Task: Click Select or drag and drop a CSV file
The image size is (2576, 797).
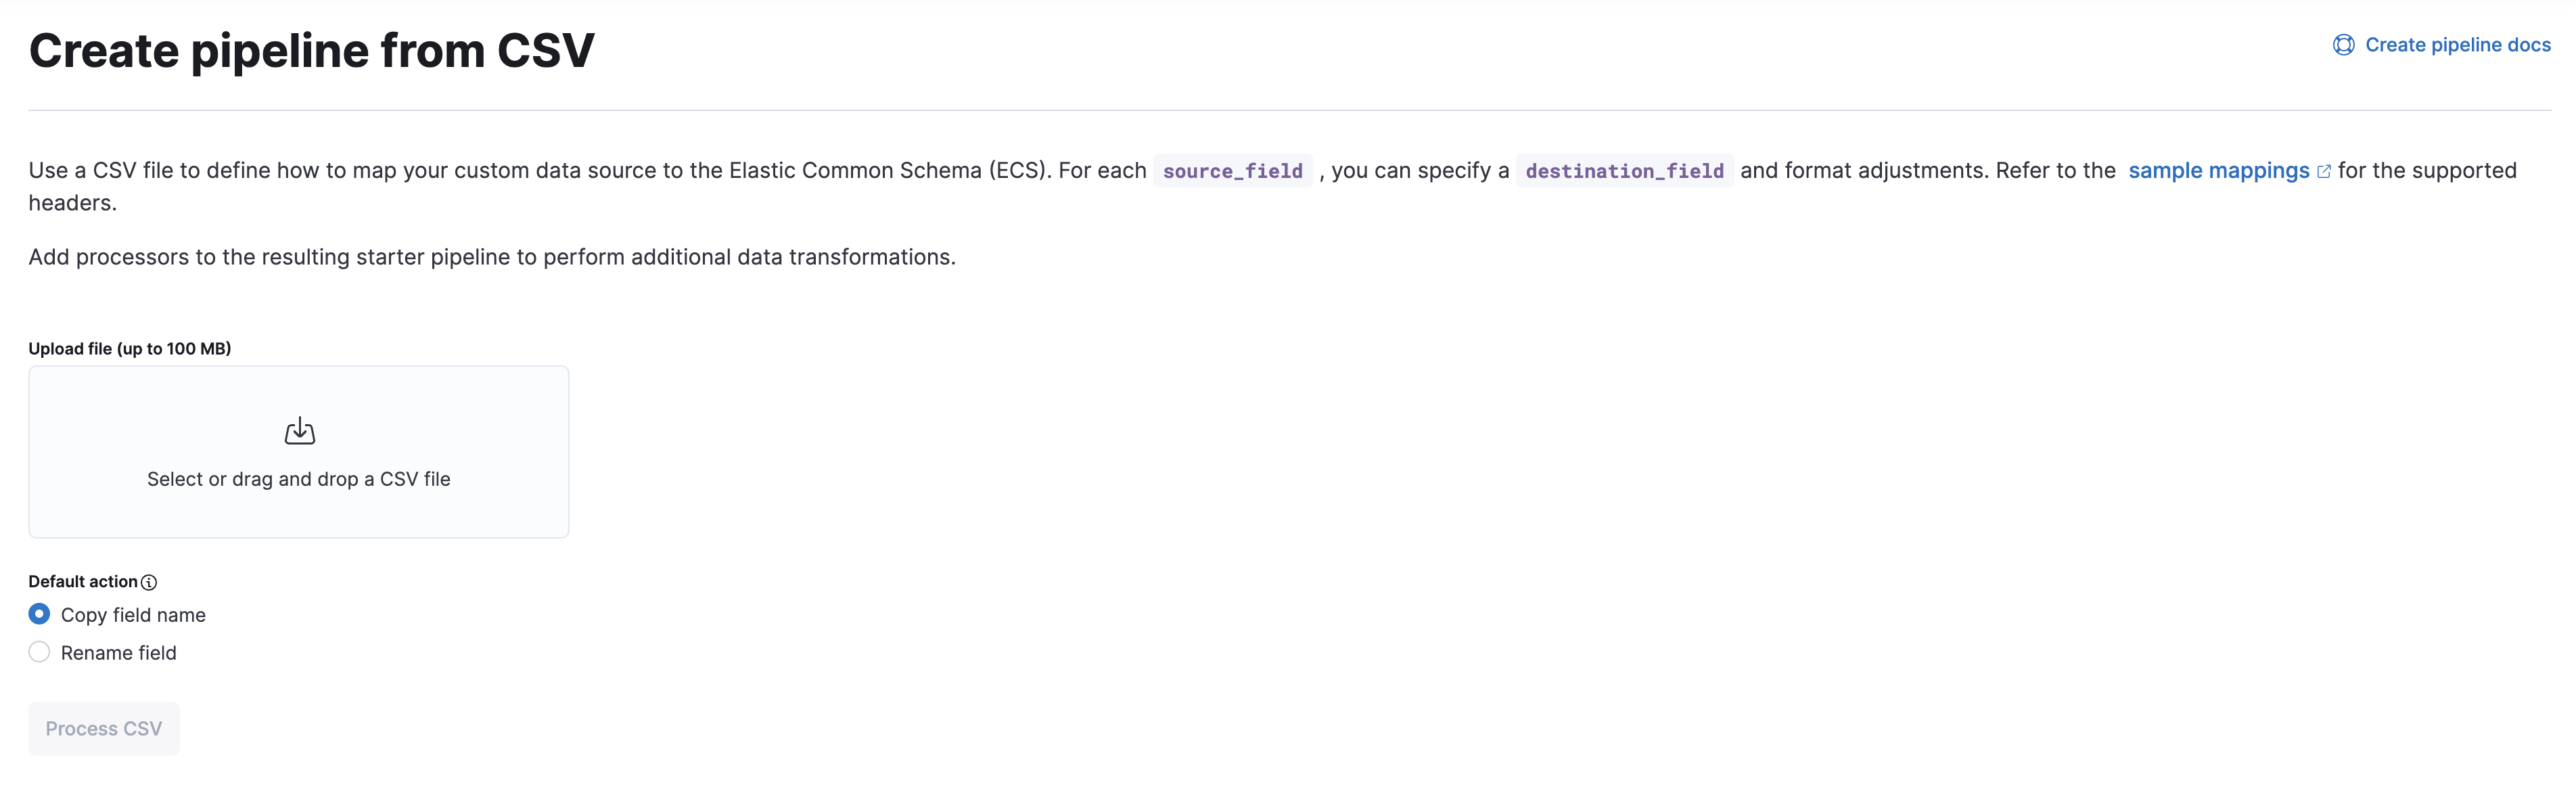Action: click(298, 479)
